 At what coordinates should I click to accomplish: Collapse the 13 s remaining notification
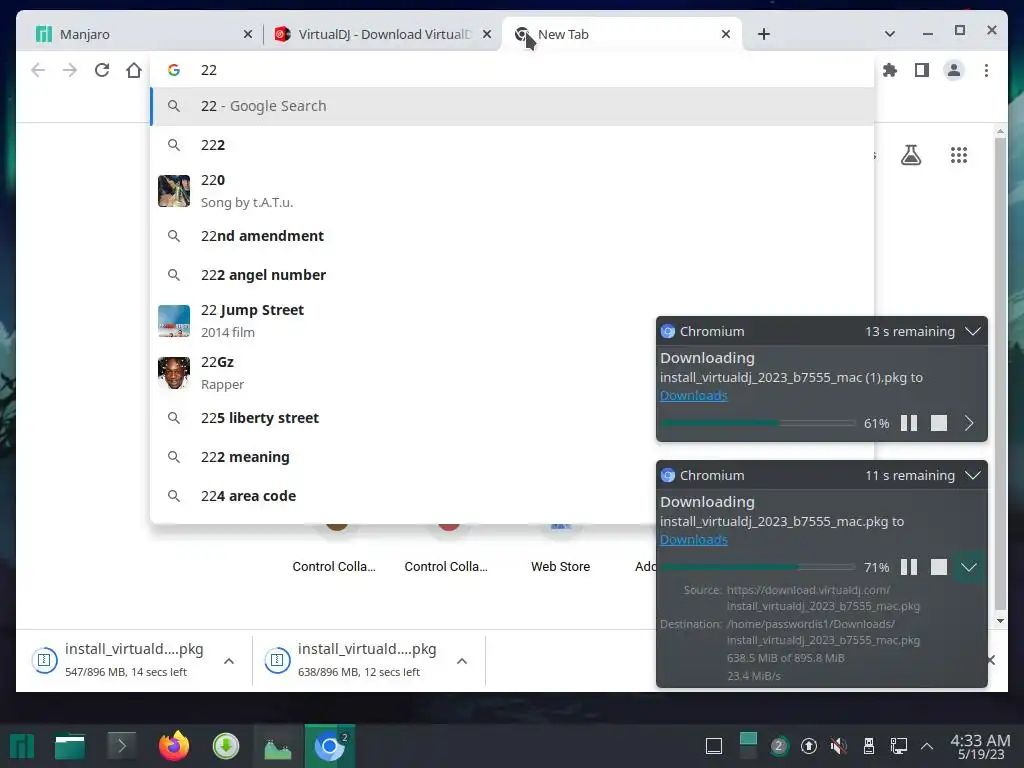pyautogui.click(x=972, y=331)
